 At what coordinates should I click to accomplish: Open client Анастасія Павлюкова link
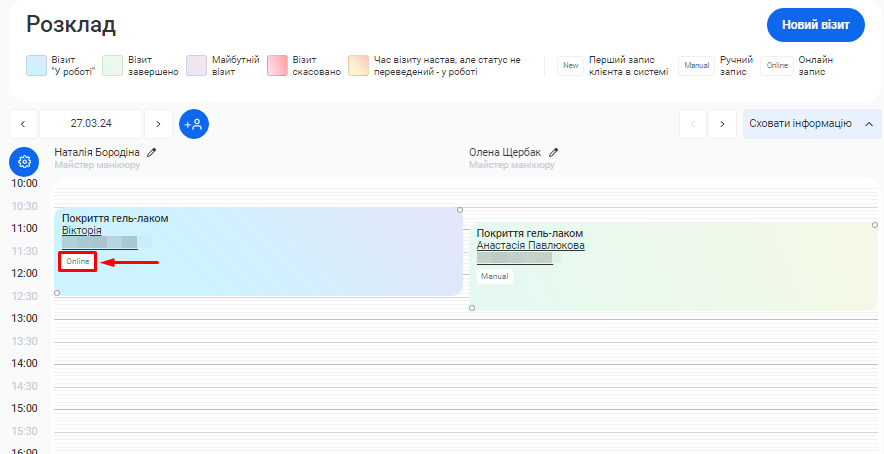point(530,246)
